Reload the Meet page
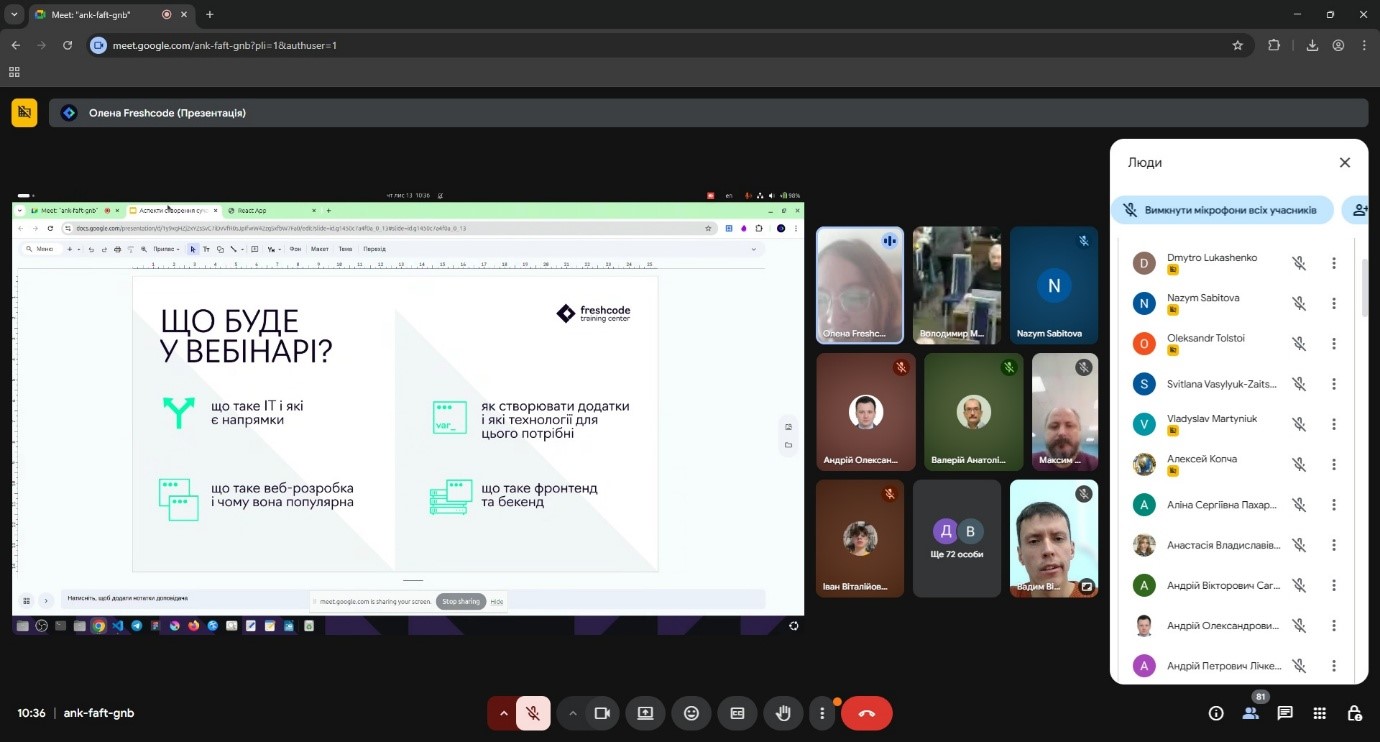The image size is (1380, 742). (68, 45)
